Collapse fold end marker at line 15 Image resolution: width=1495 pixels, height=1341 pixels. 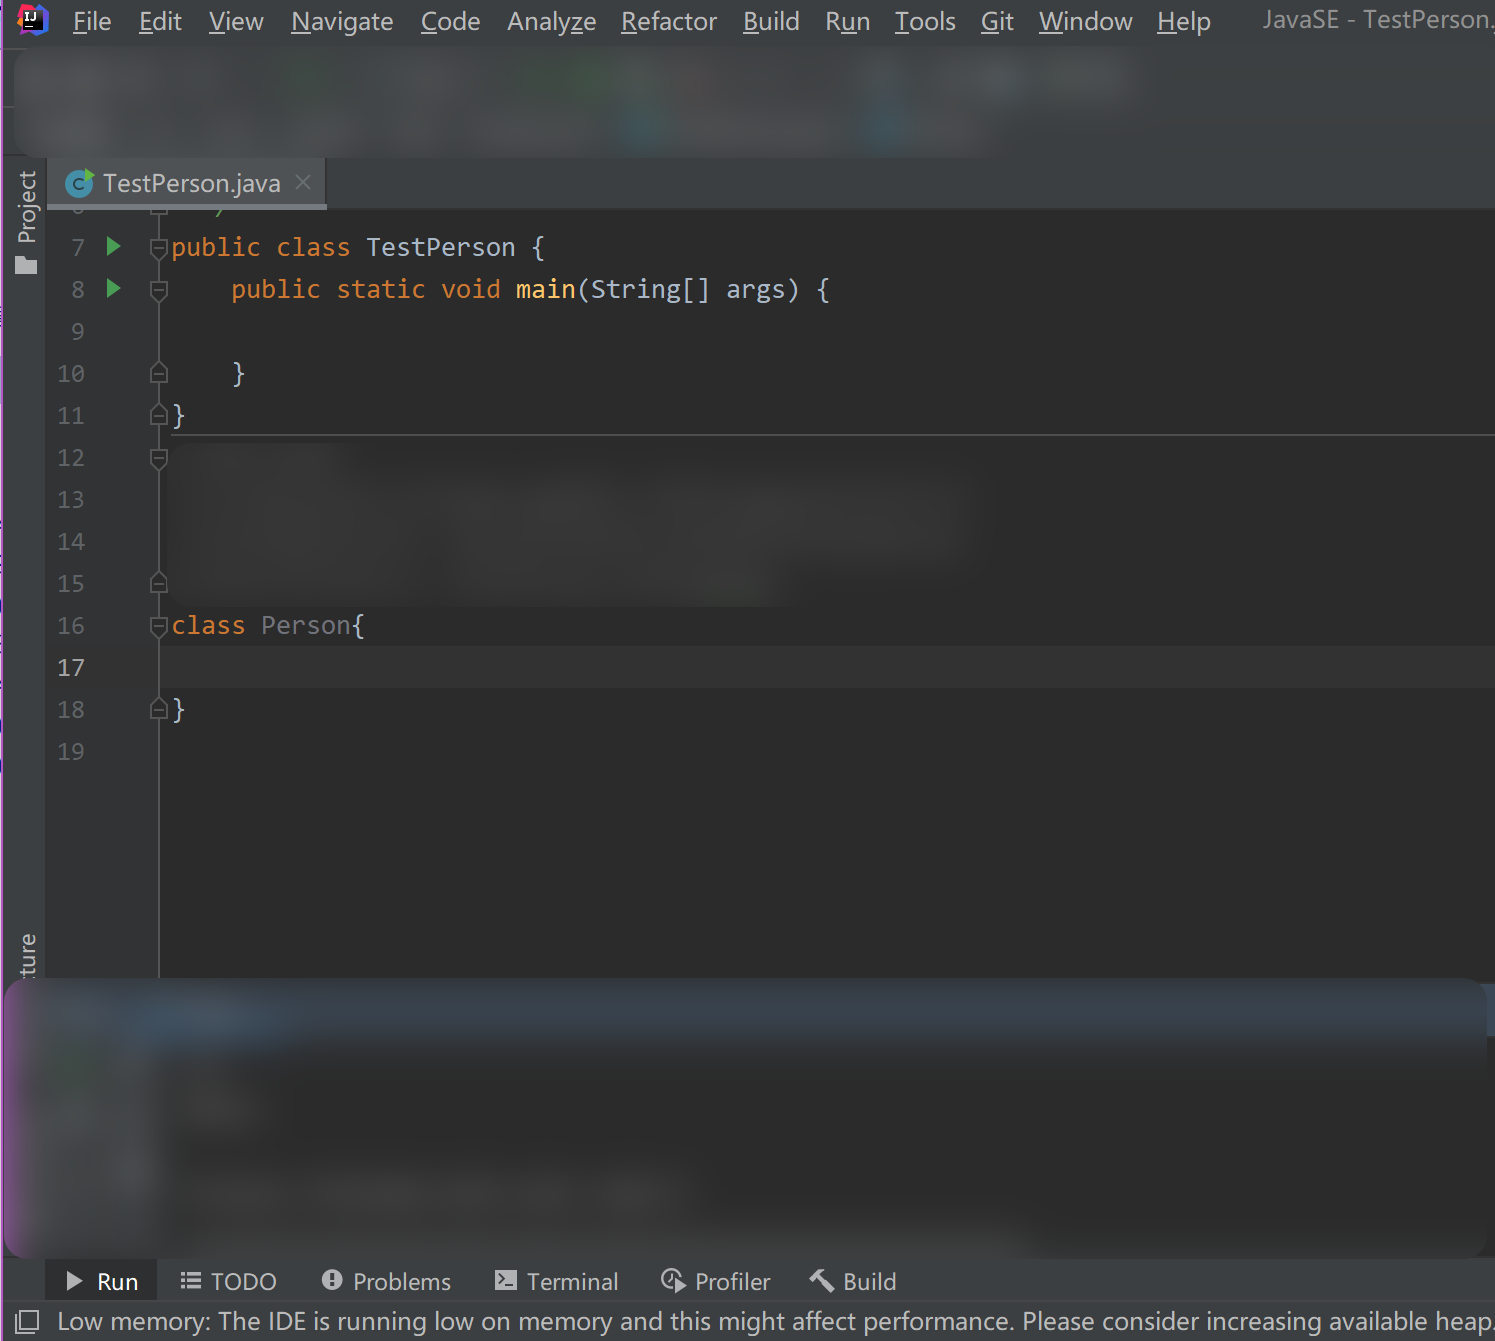point(158,582)
